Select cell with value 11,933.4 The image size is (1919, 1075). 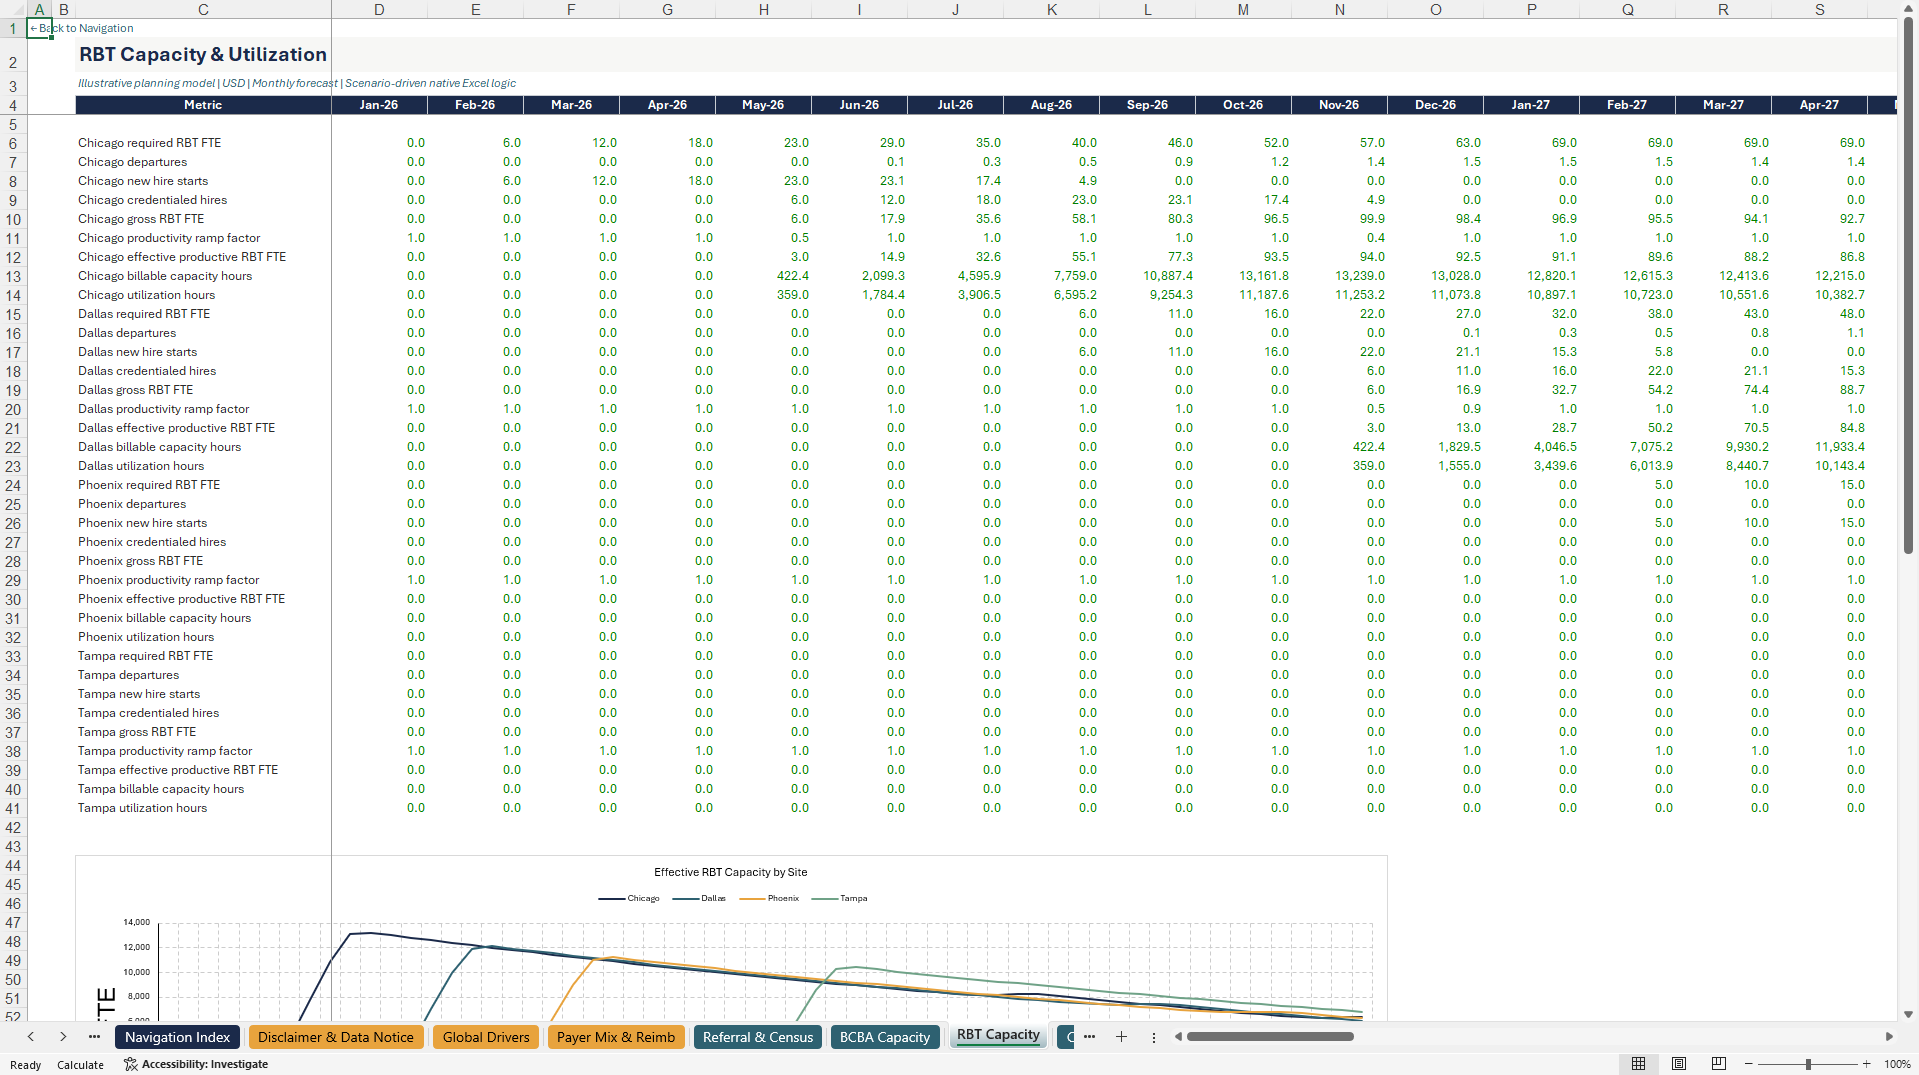click(1819, 447)
